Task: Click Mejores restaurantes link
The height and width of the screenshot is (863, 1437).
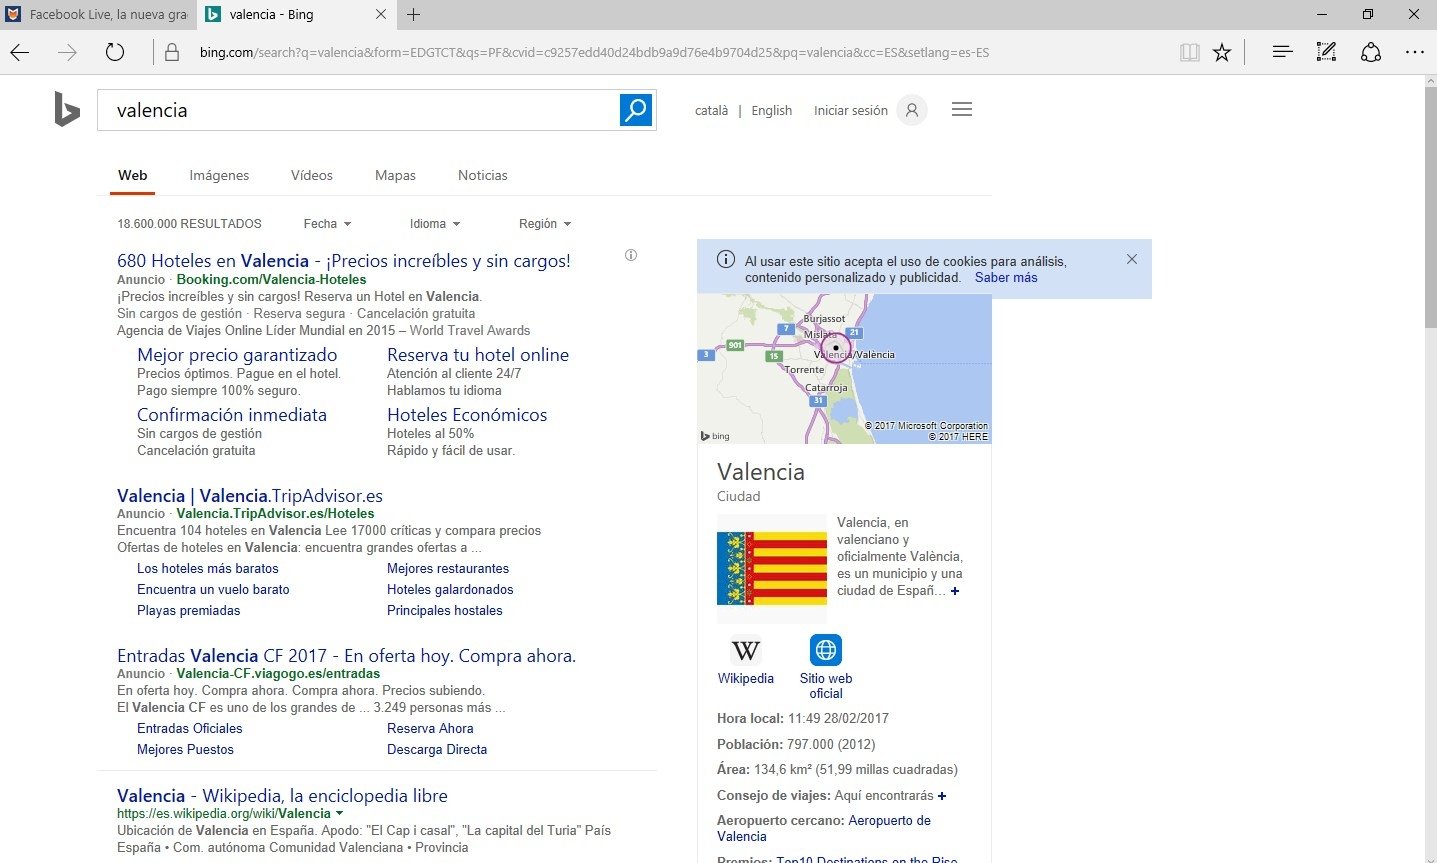Action: pyautogui.click(x=448, y=569)
